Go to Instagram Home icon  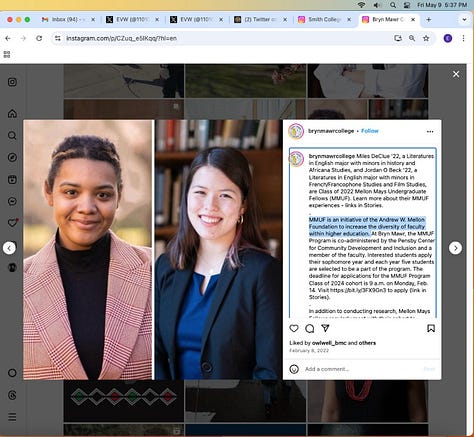(12, 113)
